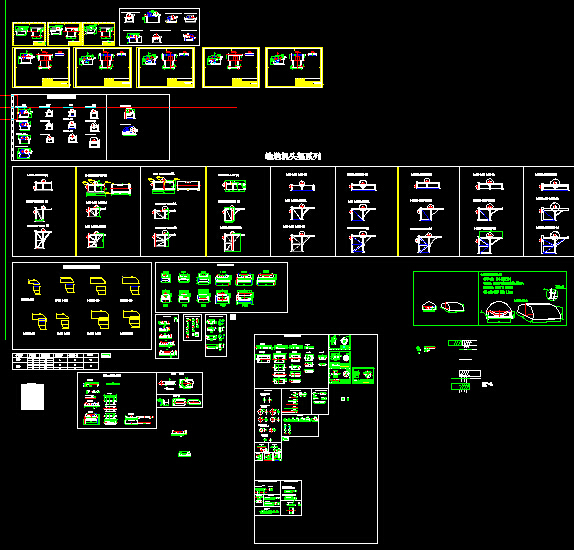Select the small dome drawing in green frame
This screenshot has height=550, width=574.
[x=429, y=307]
